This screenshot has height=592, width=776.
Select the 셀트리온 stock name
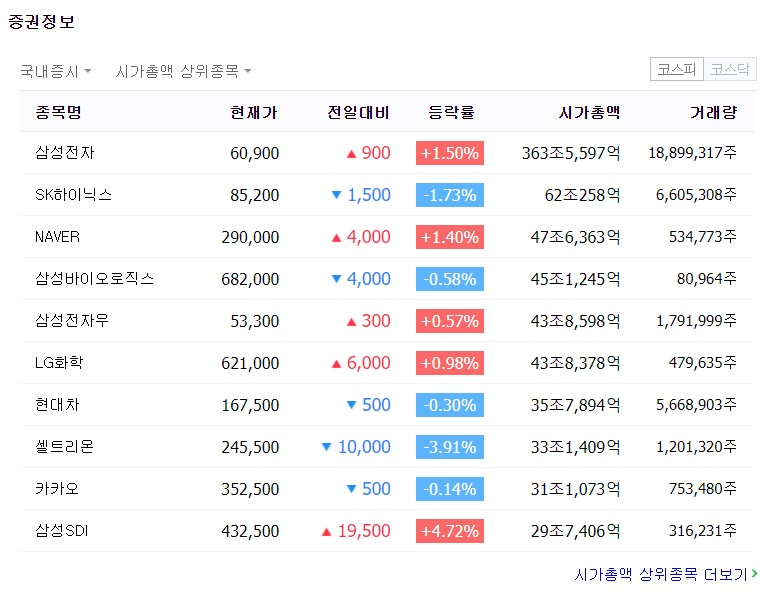(64, 446)
